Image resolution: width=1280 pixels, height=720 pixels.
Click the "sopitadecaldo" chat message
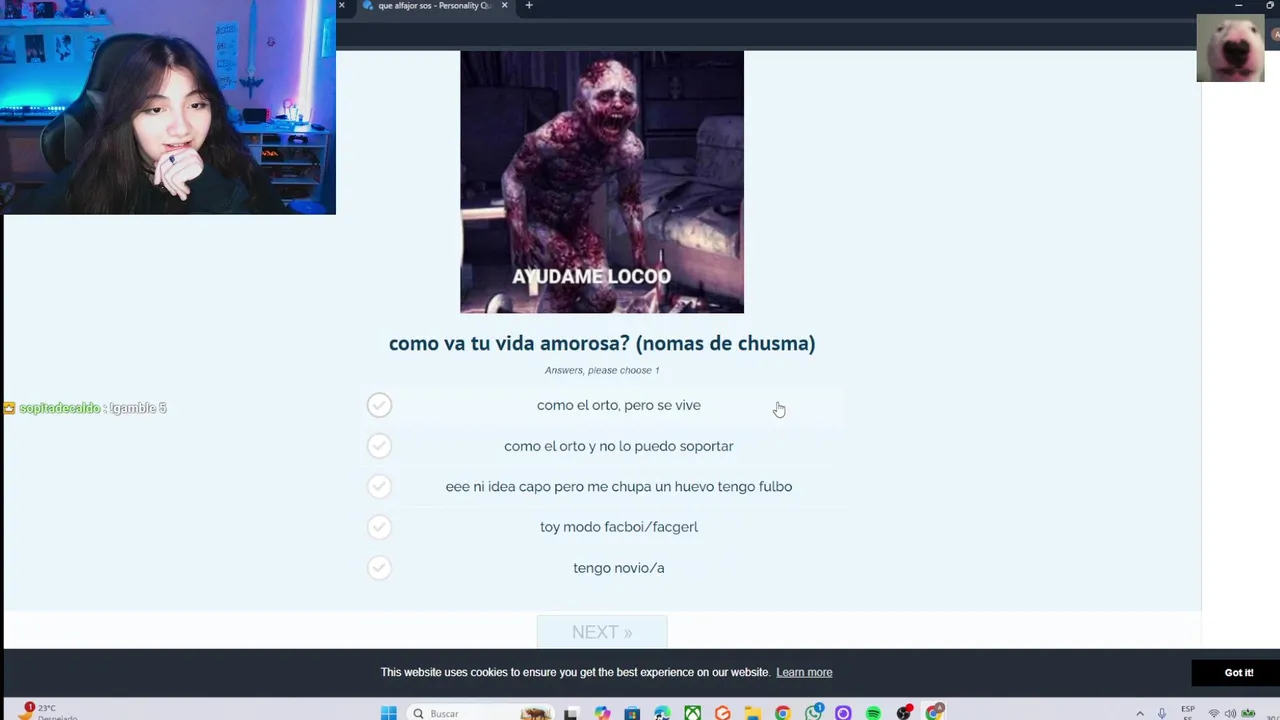coord(85,408)
